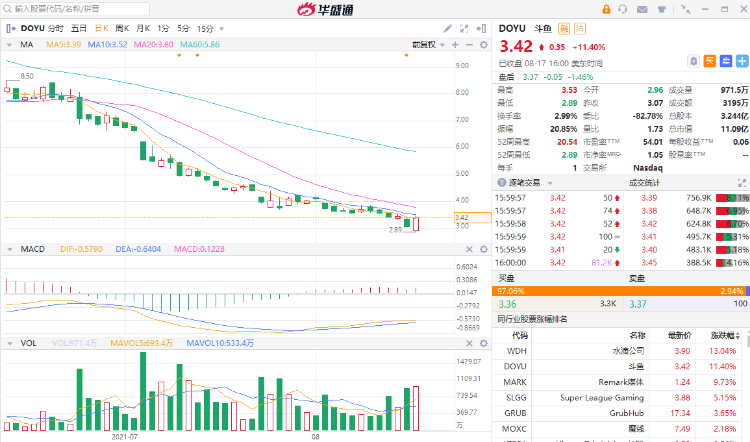The image size is (750, 442).
Task: Click the 沽 short-sell tag
Action: point(580,29)
